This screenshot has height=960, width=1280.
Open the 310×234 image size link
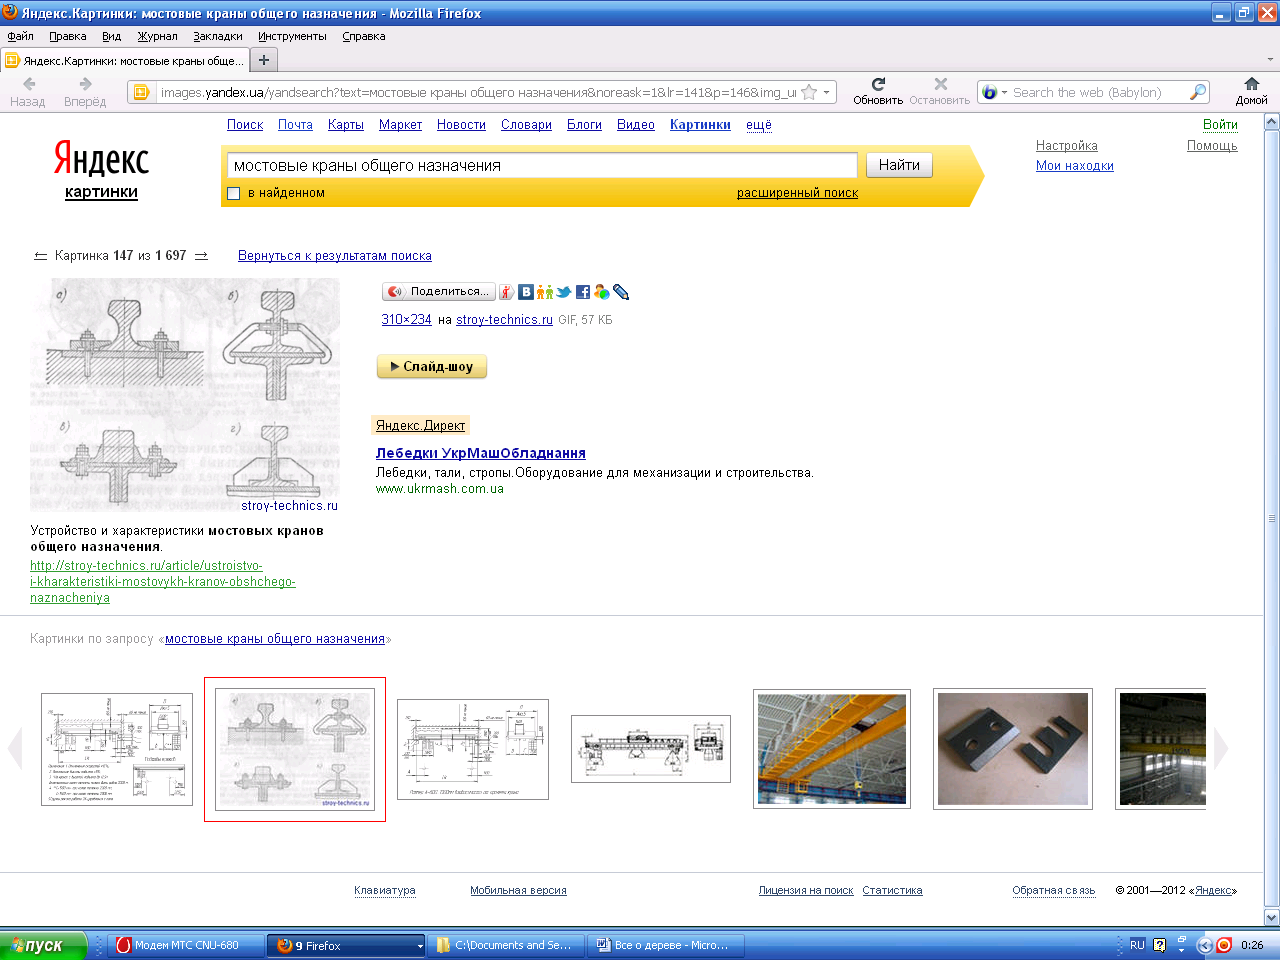click(406, 320)
